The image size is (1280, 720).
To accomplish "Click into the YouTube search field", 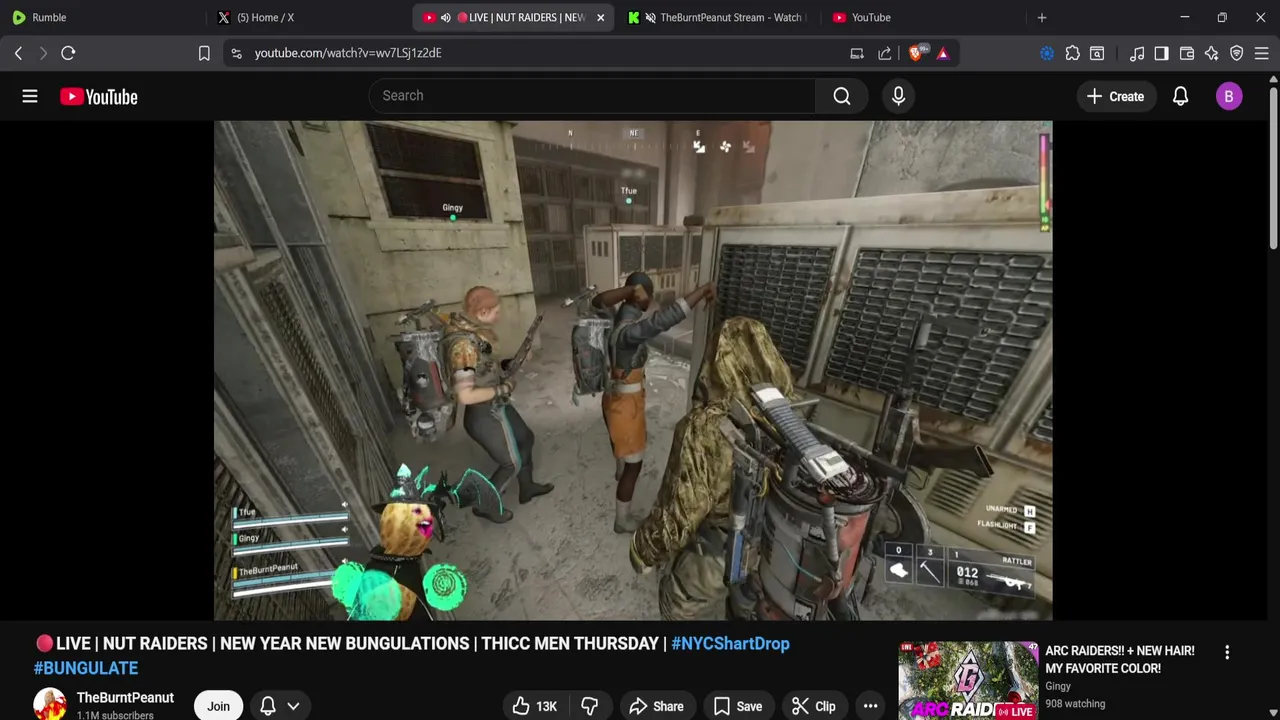I will [590, 96].
